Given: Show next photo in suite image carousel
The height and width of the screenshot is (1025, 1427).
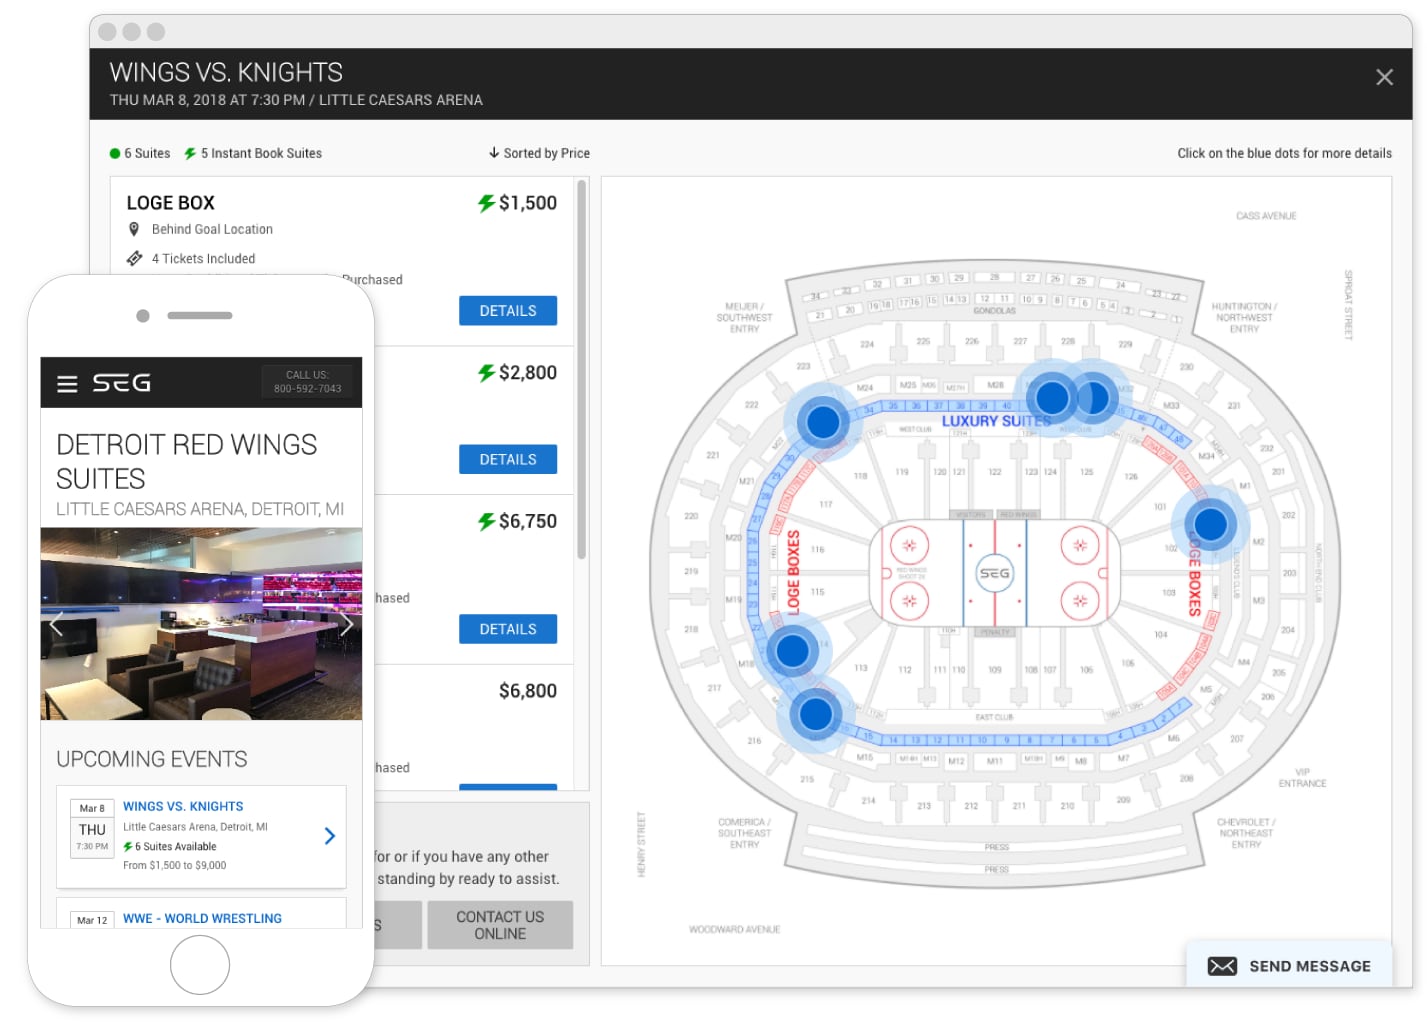Looking at the screenshot, I should (x=346, y=625).
